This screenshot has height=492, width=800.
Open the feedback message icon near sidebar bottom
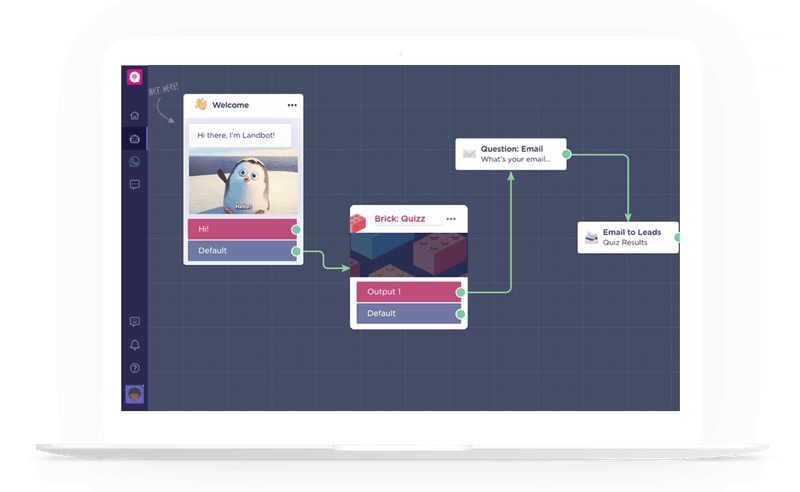135,322
